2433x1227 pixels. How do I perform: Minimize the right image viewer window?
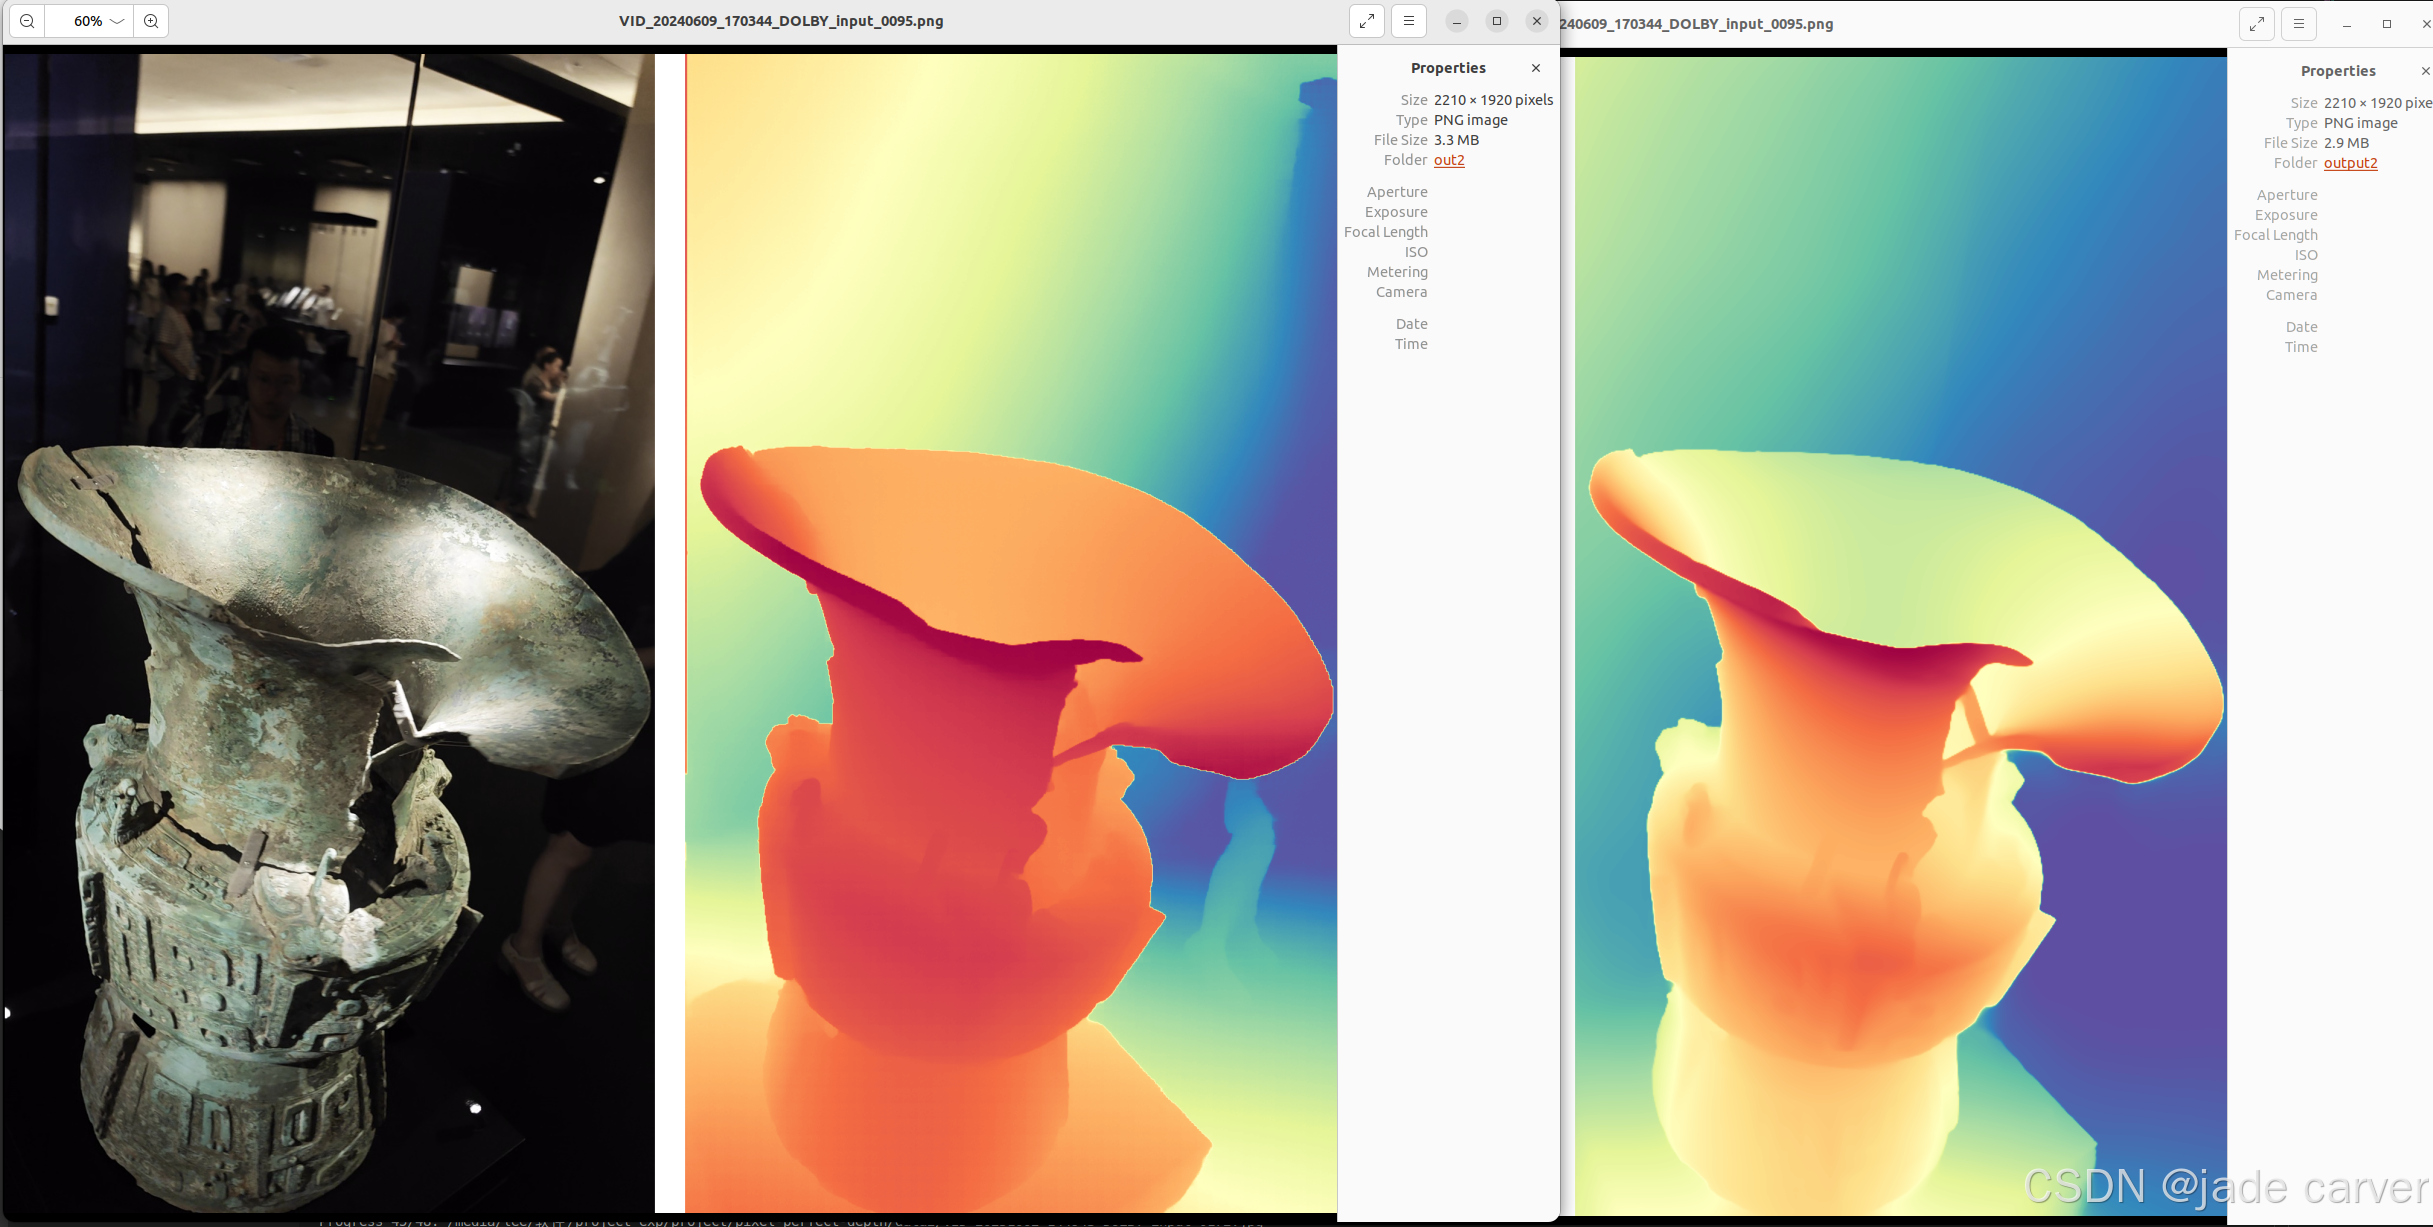point(2347,24)
